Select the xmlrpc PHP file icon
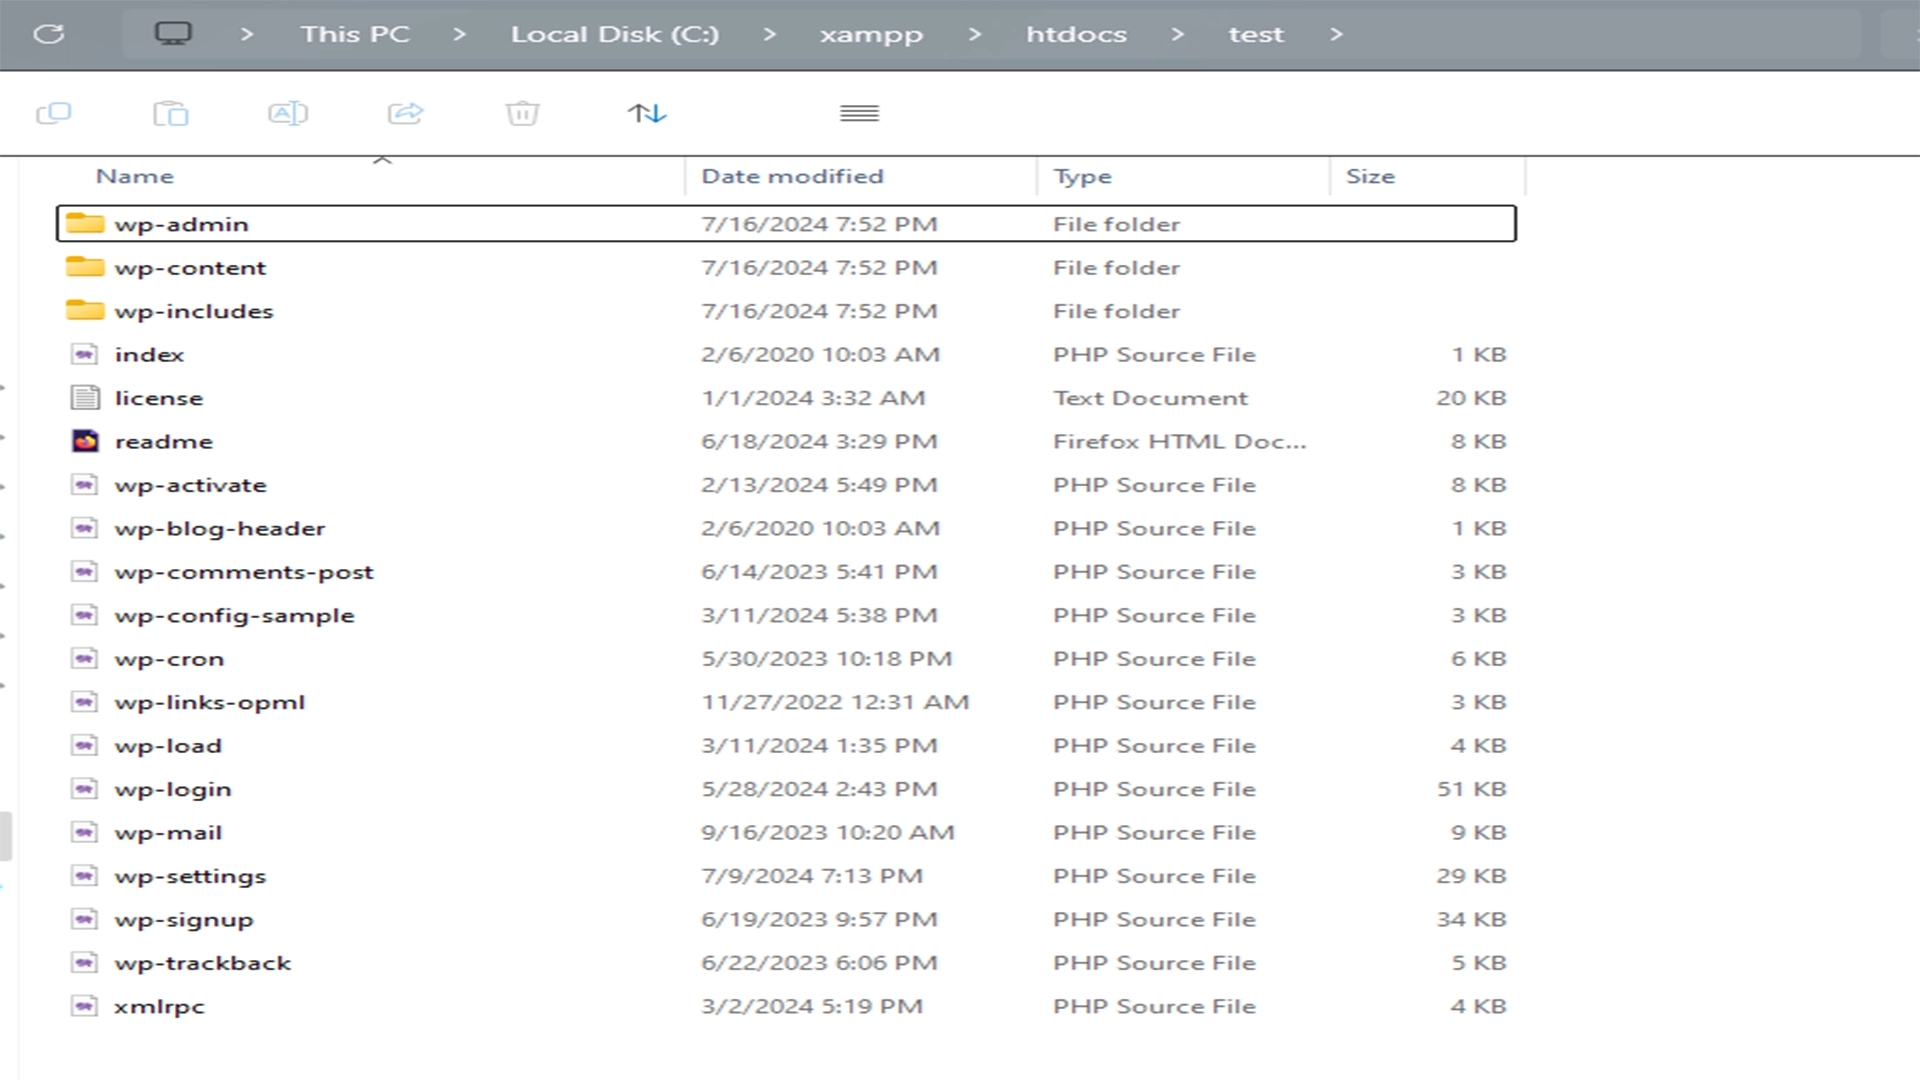This screenshot has height=1080, width=1920. pos(85,1006)
